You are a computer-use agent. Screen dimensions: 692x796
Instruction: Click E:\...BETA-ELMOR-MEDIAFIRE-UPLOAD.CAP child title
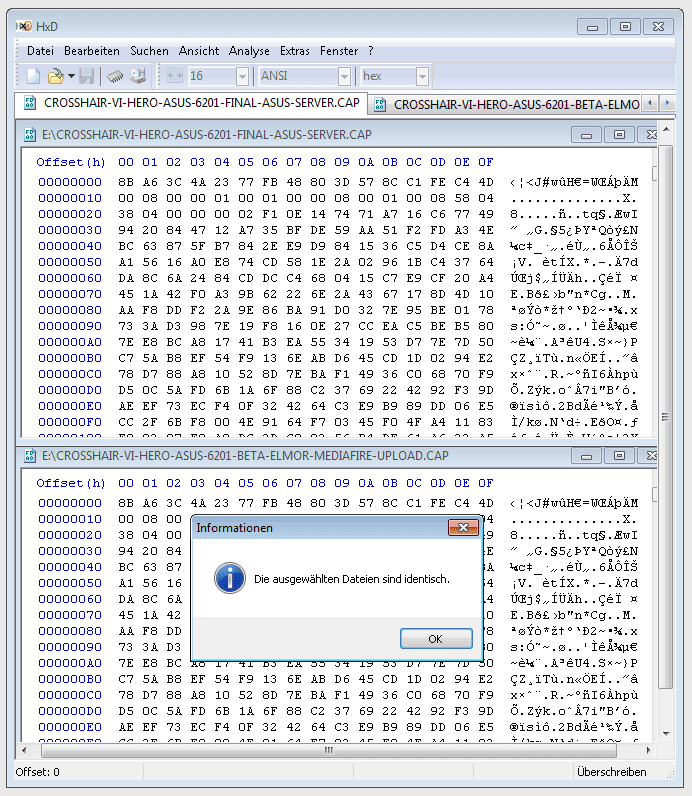point(245,456)
